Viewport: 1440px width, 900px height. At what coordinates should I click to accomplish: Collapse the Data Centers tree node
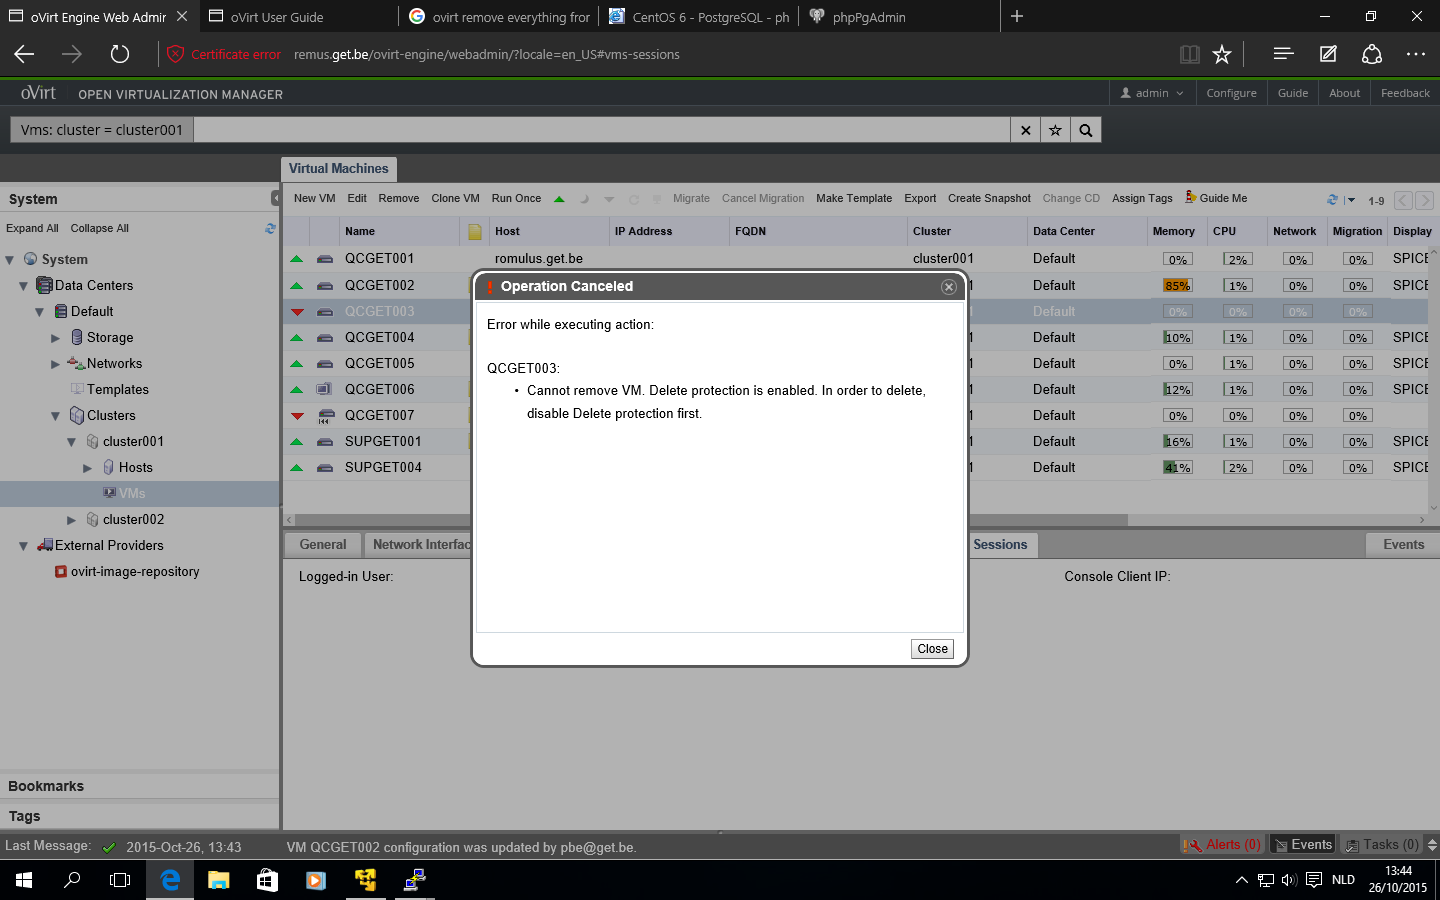pyautogui.click(x=23, y=286)
